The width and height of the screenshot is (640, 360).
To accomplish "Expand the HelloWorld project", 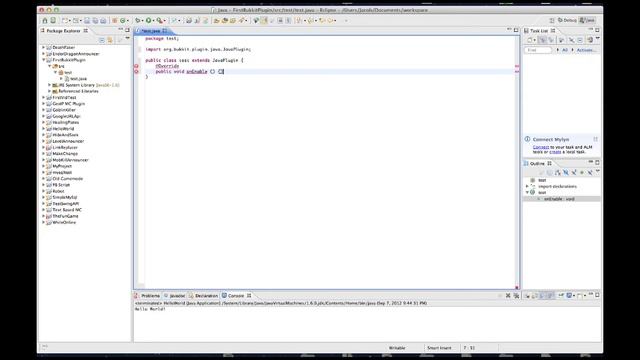I will [x=44, y=129].
